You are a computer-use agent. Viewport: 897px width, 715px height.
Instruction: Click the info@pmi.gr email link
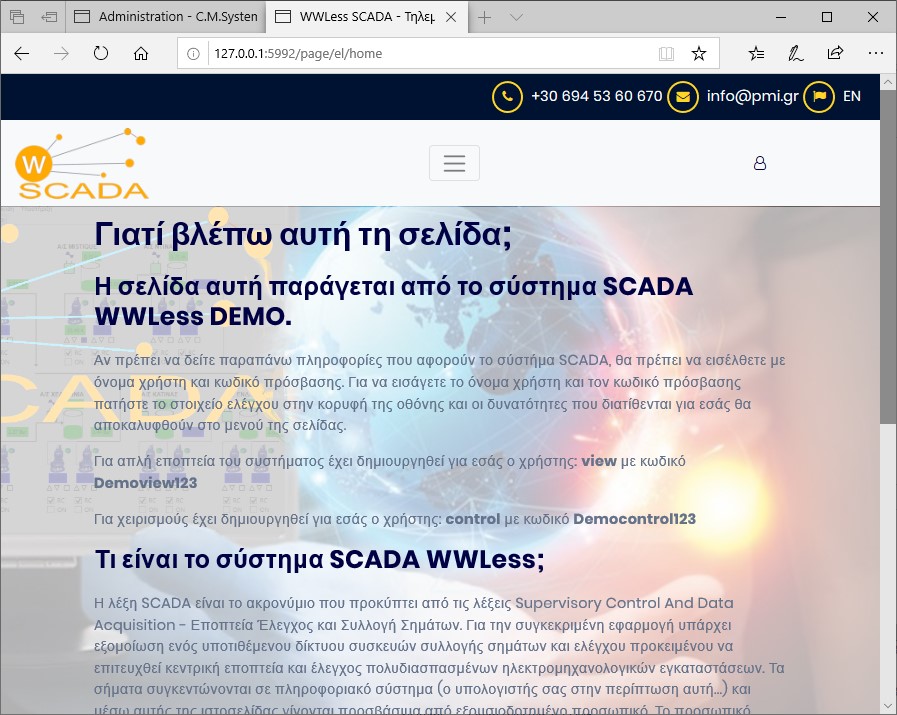752,97
